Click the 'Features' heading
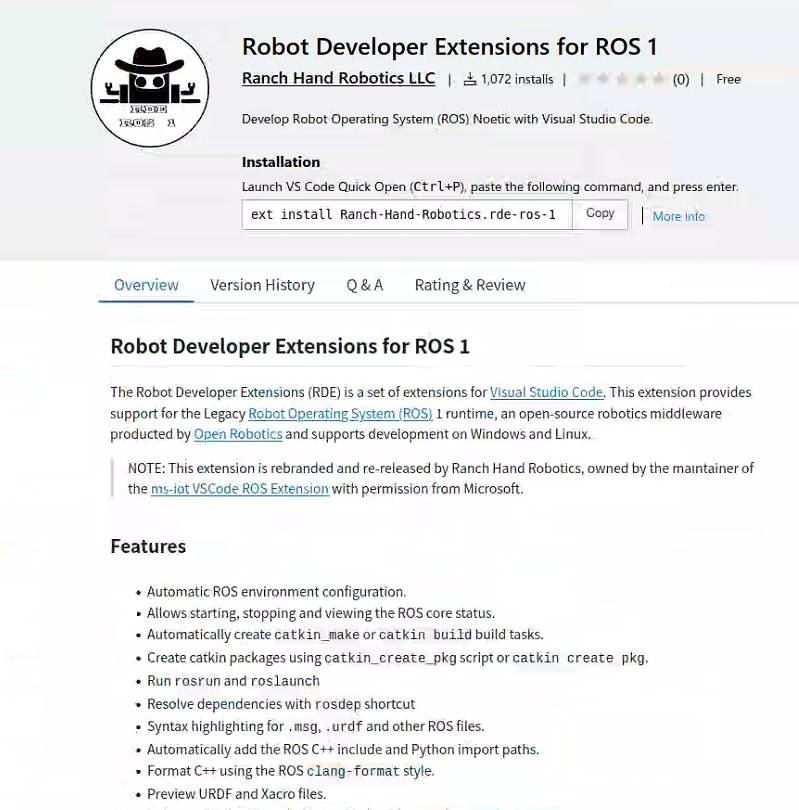Viewport: 799px width, 810px height. pos(148,547)
